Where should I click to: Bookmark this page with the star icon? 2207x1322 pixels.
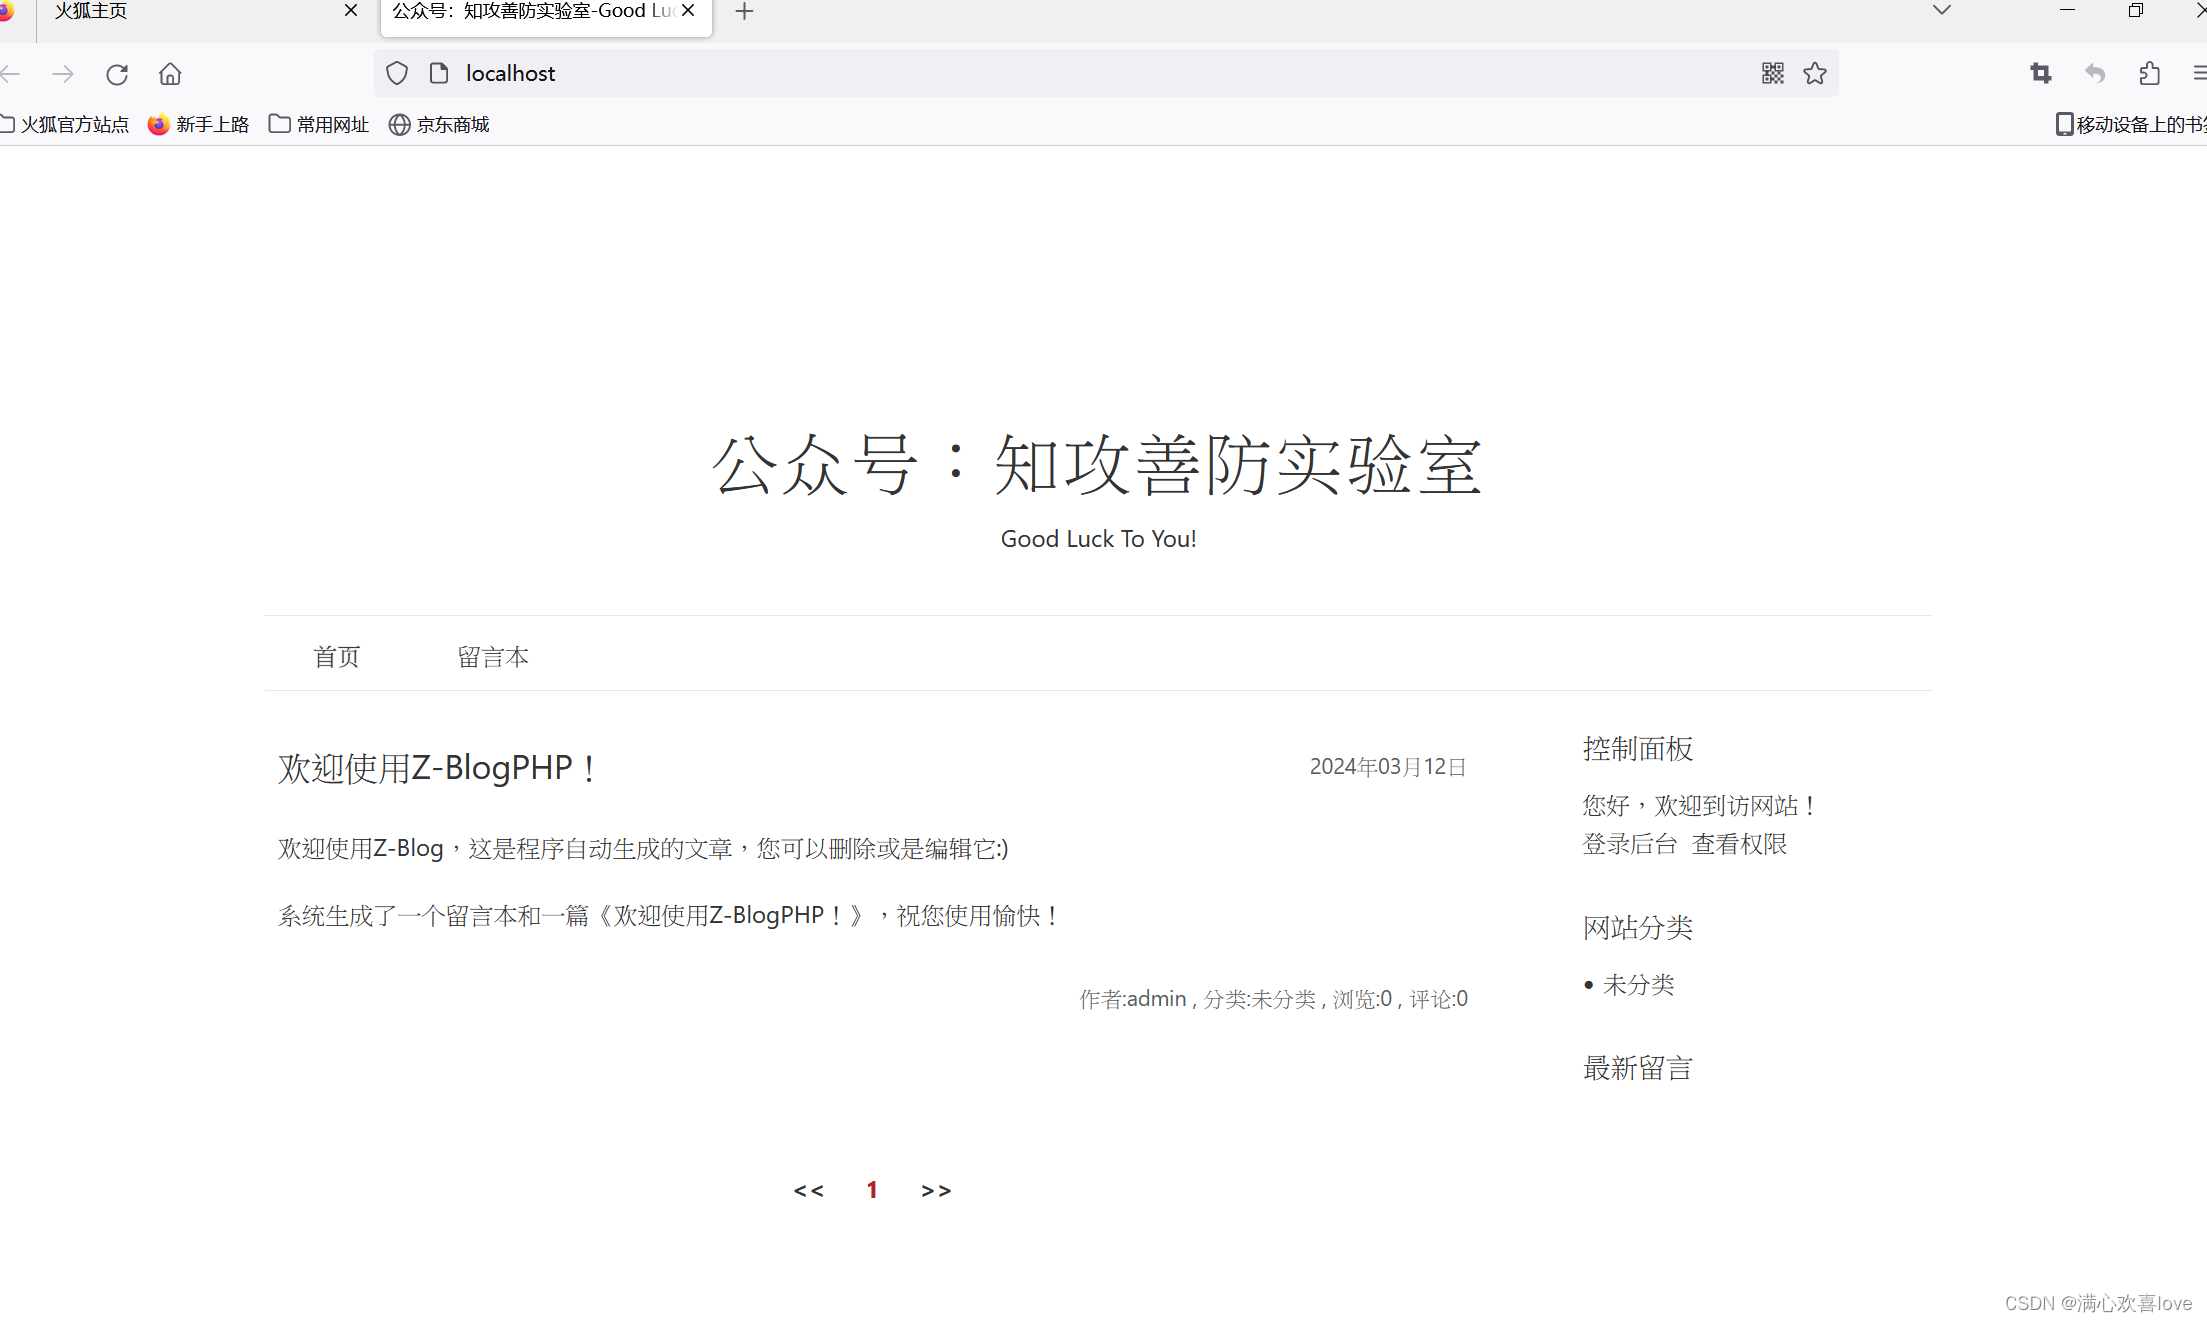[x=1815, y=73]
